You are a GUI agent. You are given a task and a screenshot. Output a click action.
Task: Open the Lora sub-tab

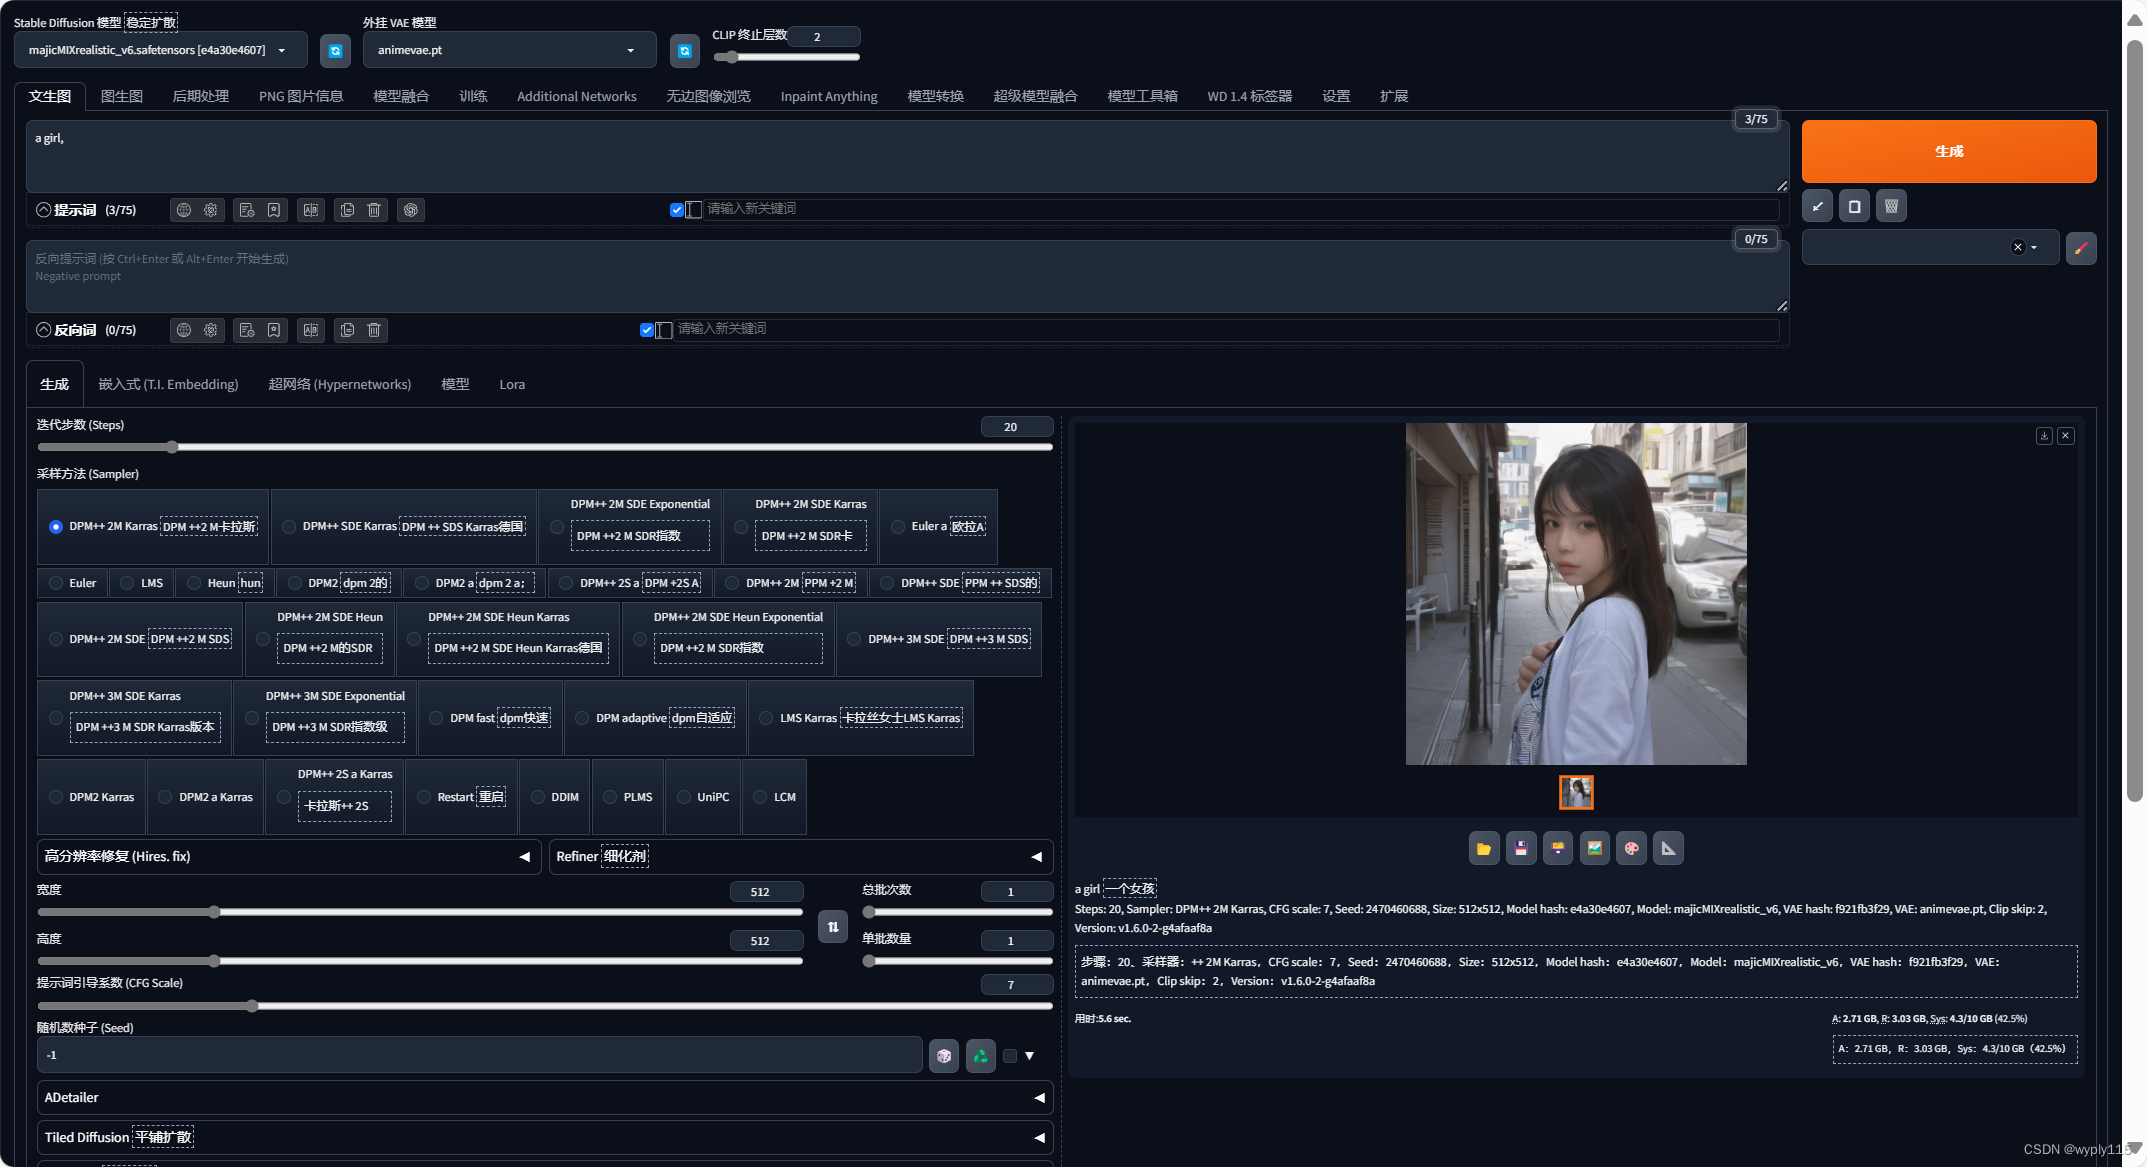(512, 385)
